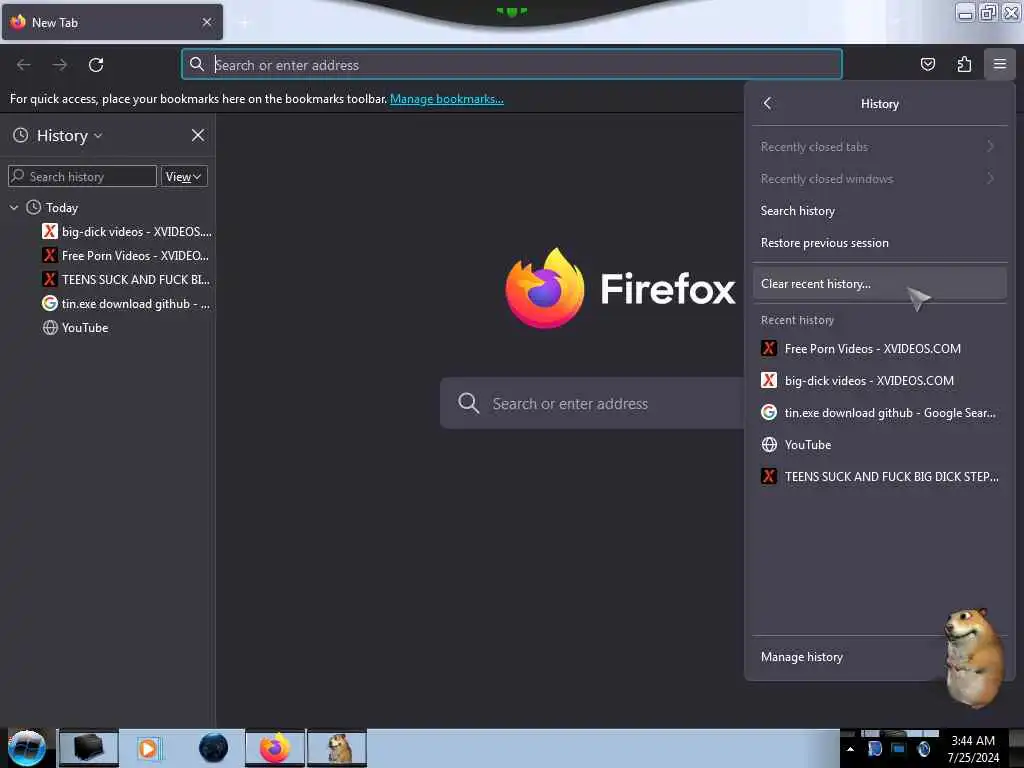1024x768 pixels.
Task: Choose Restore previous session
Action: pos(880,242)
